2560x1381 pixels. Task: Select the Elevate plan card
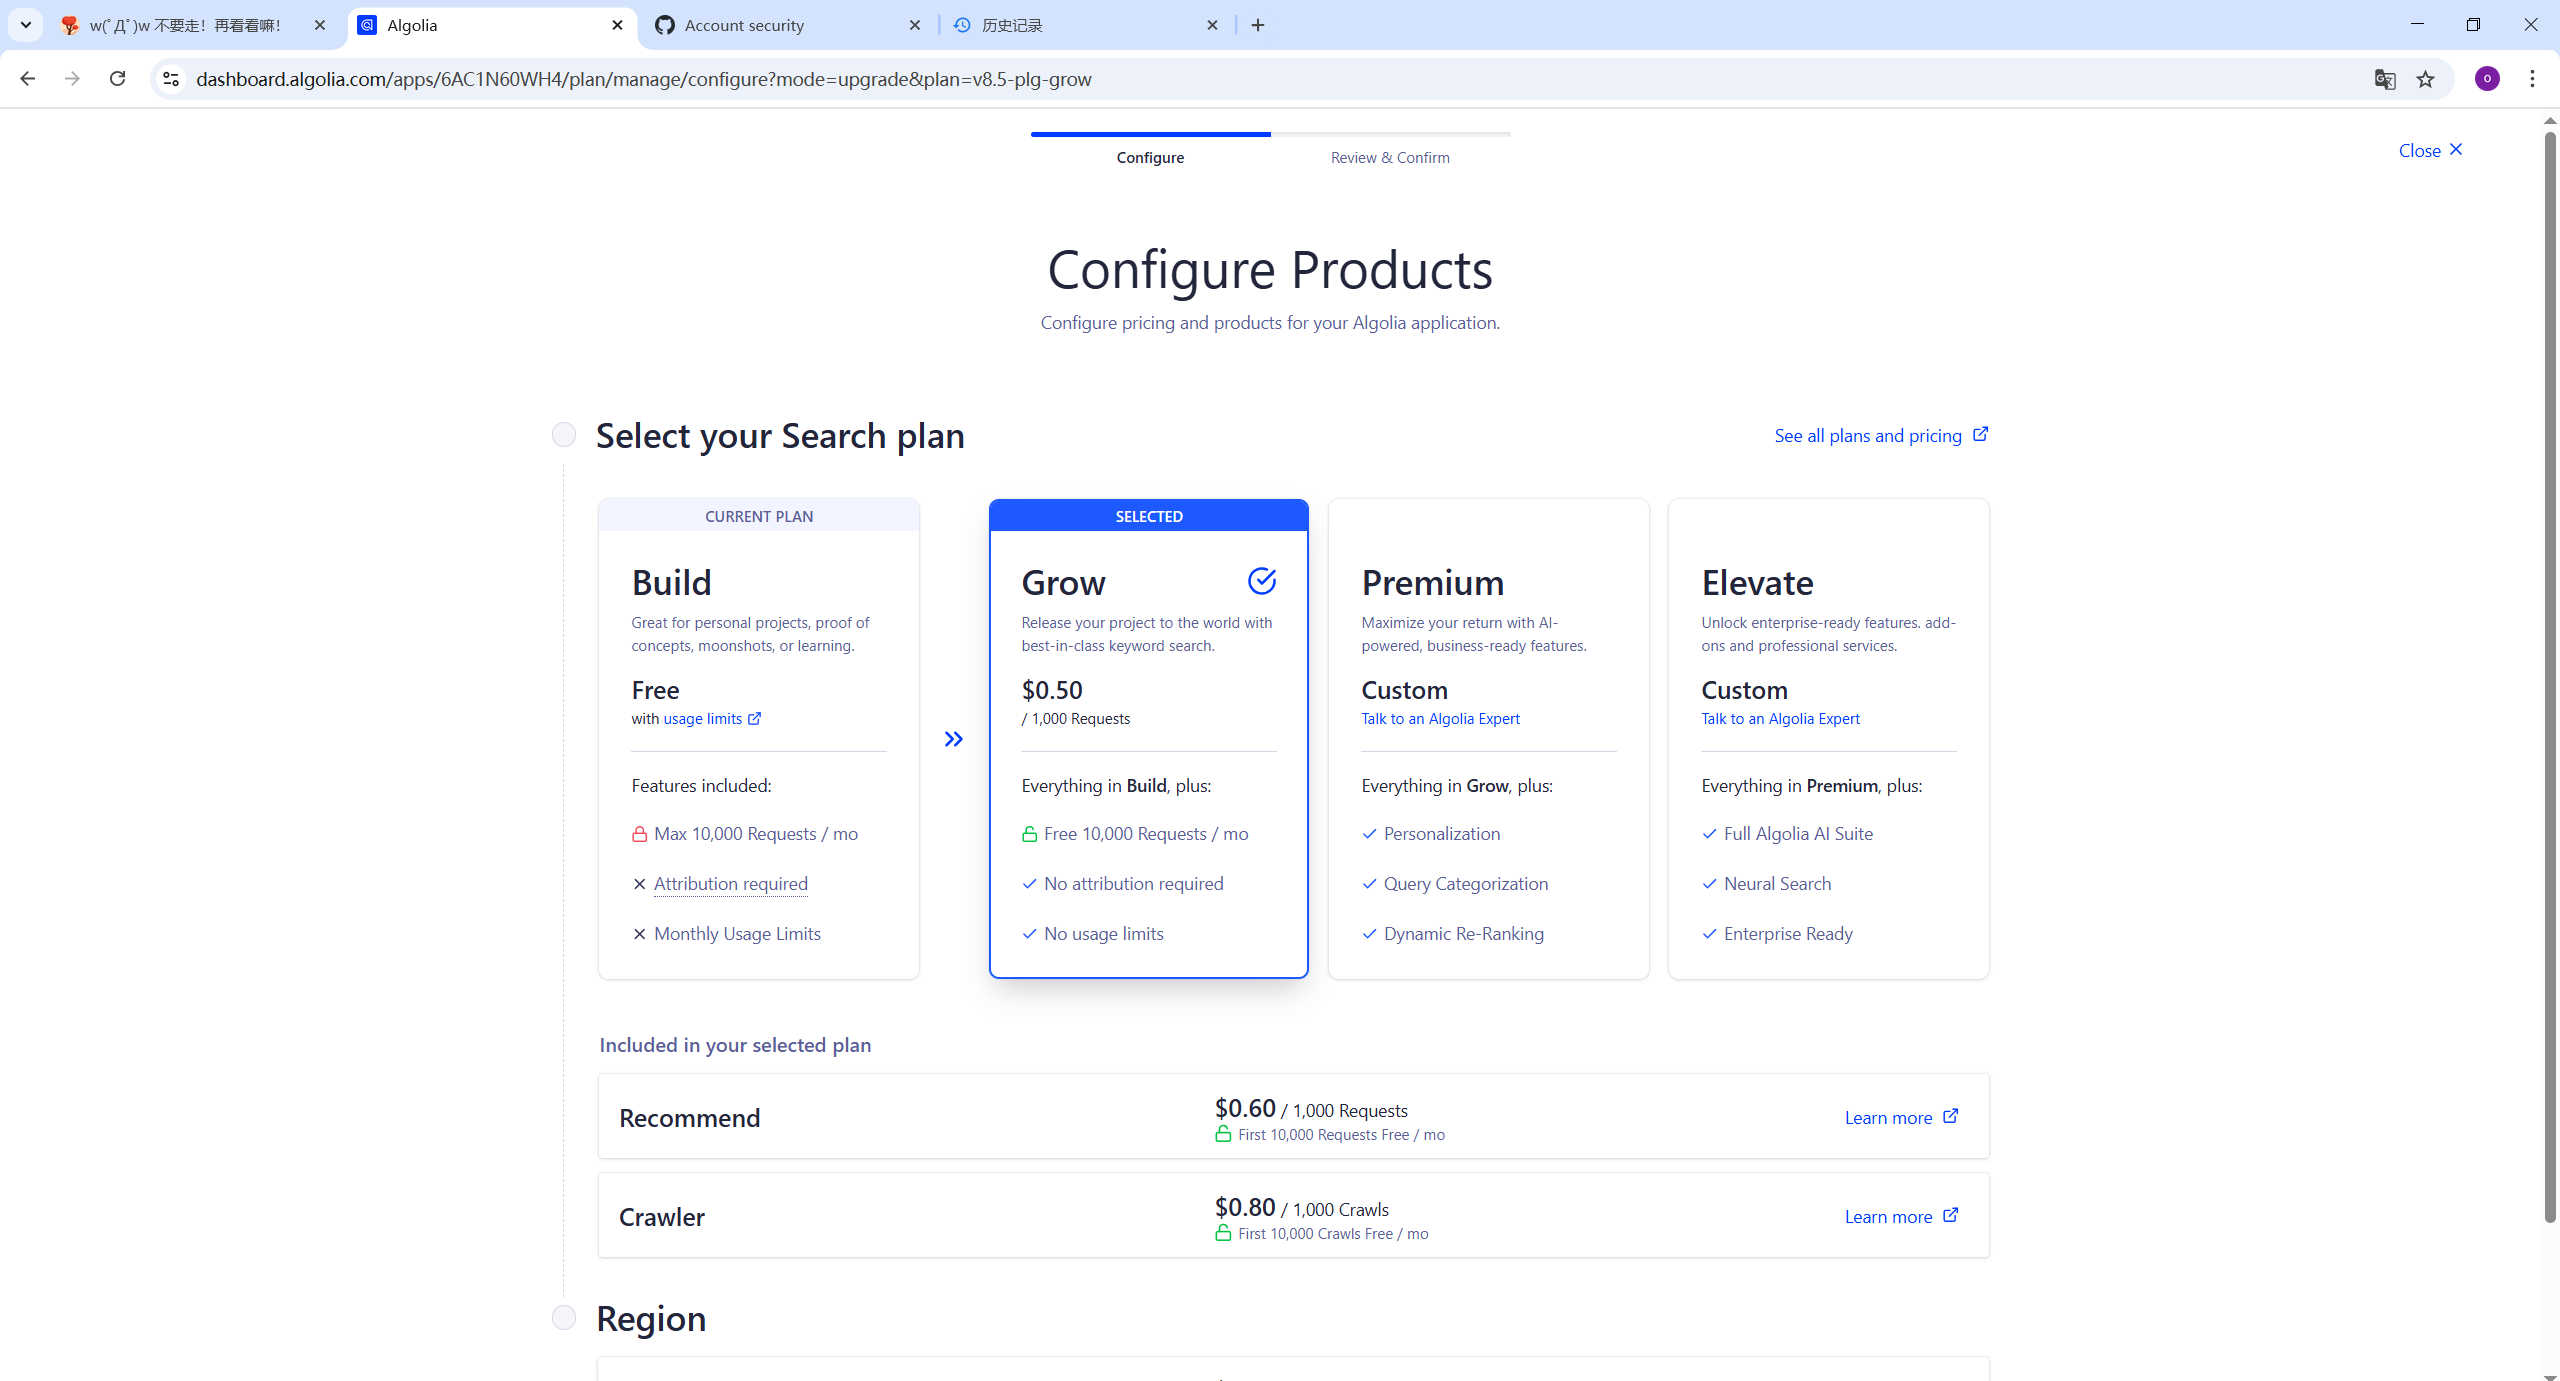click(1829, 739)
